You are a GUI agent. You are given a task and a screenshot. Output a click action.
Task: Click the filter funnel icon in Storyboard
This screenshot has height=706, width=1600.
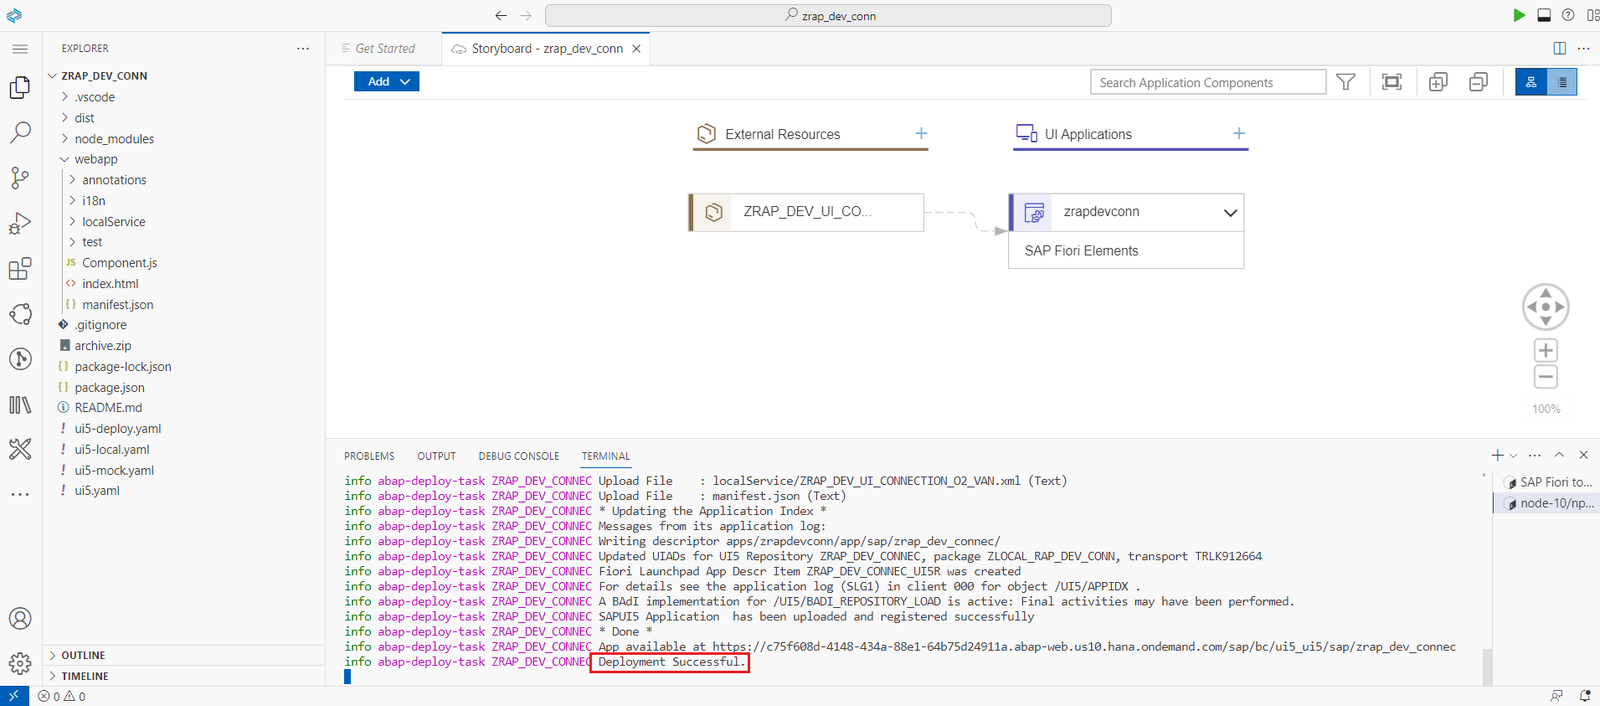(x=1346, y=82)
